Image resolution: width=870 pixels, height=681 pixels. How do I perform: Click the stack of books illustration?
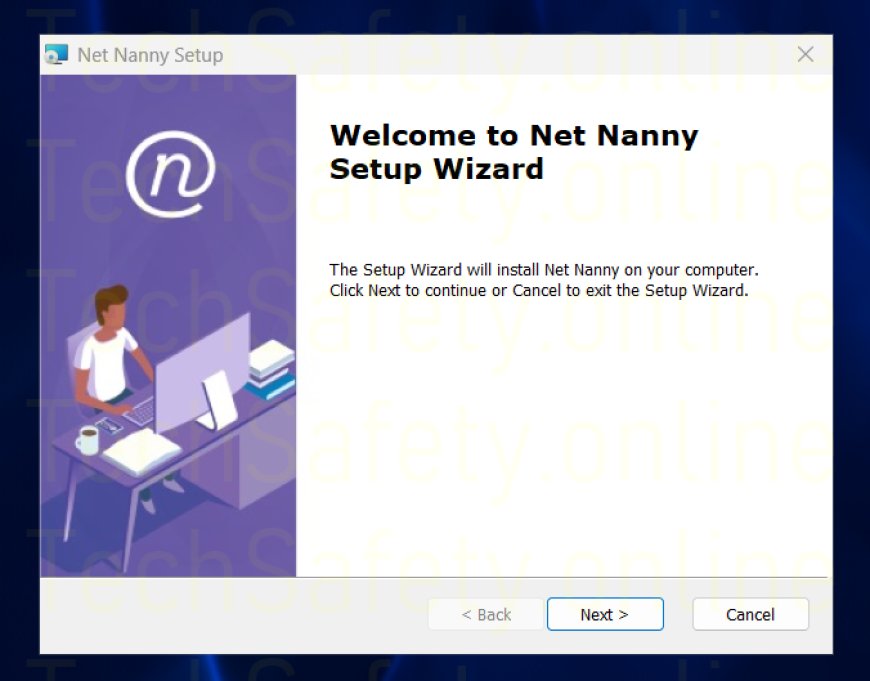pos(270,367)
